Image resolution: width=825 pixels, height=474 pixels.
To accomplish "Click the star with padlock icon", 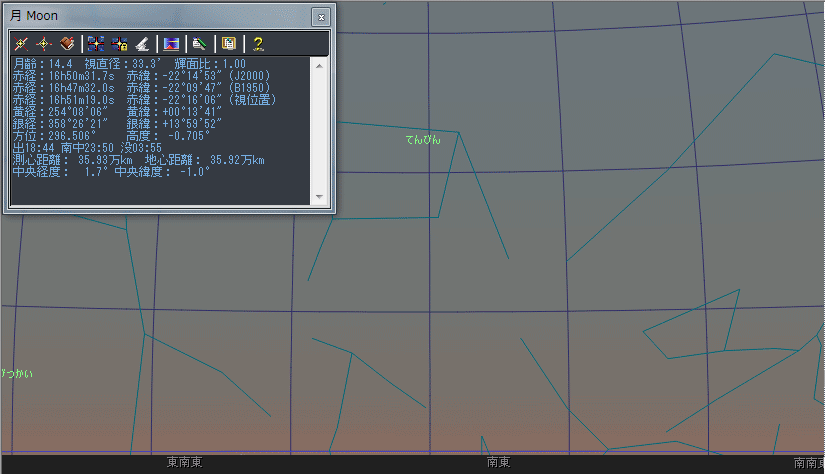I will pyautogui.click(x=119, y=44).
